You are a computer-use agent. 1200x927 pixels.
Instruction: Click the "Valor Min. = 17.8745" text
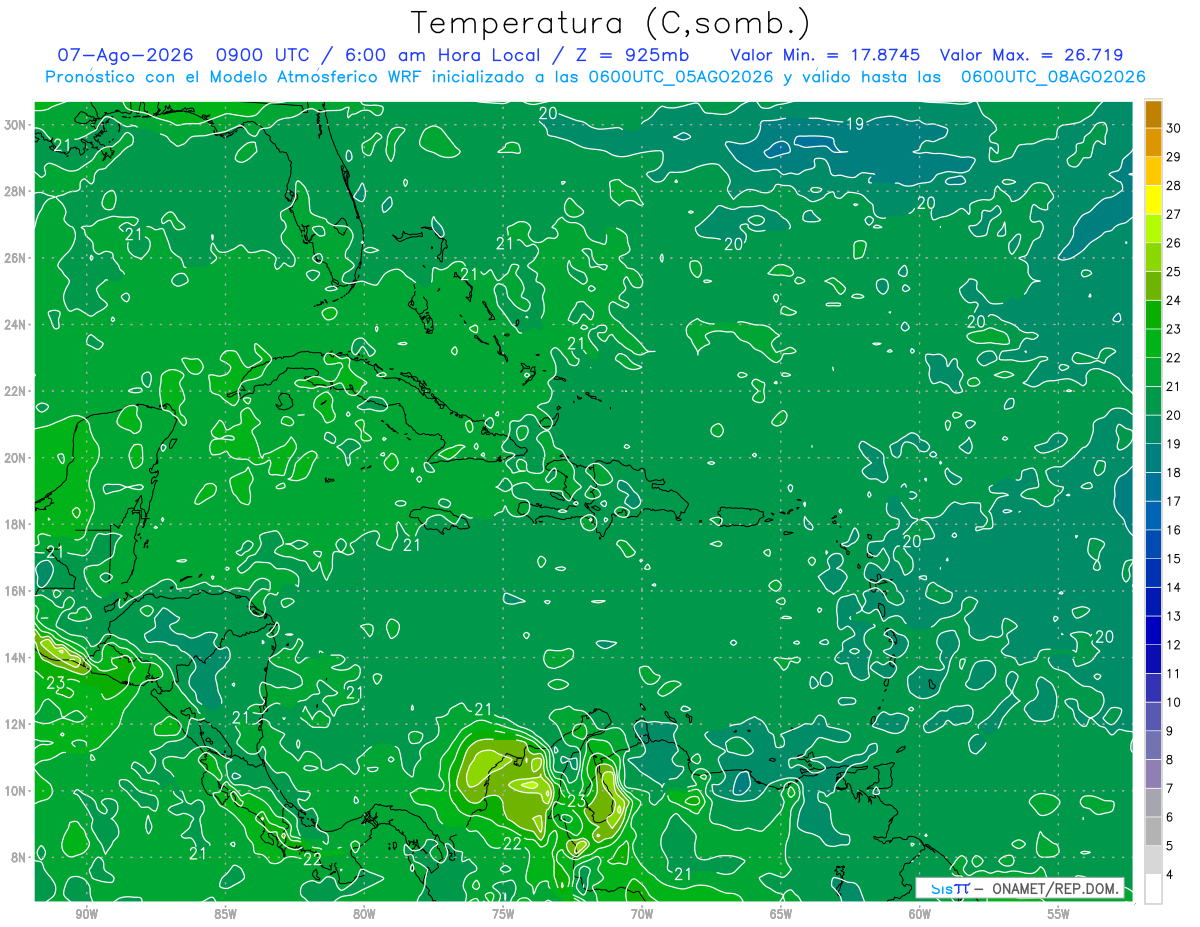(x=825, y=55)
